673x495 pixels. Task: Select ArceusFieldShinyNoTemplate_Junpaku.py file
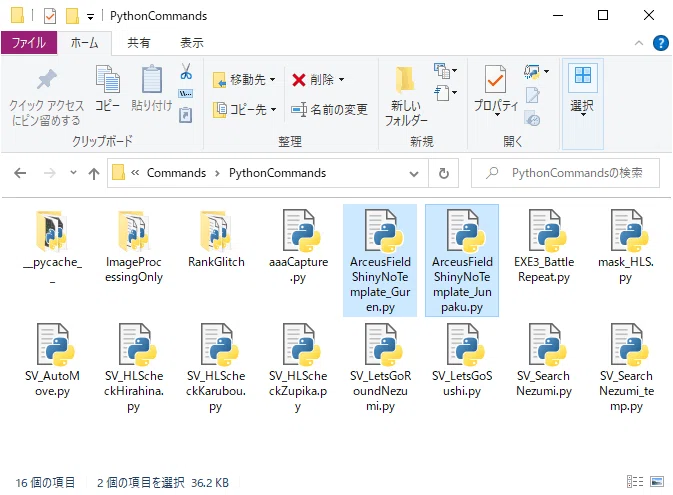click(x=462, y=260)
